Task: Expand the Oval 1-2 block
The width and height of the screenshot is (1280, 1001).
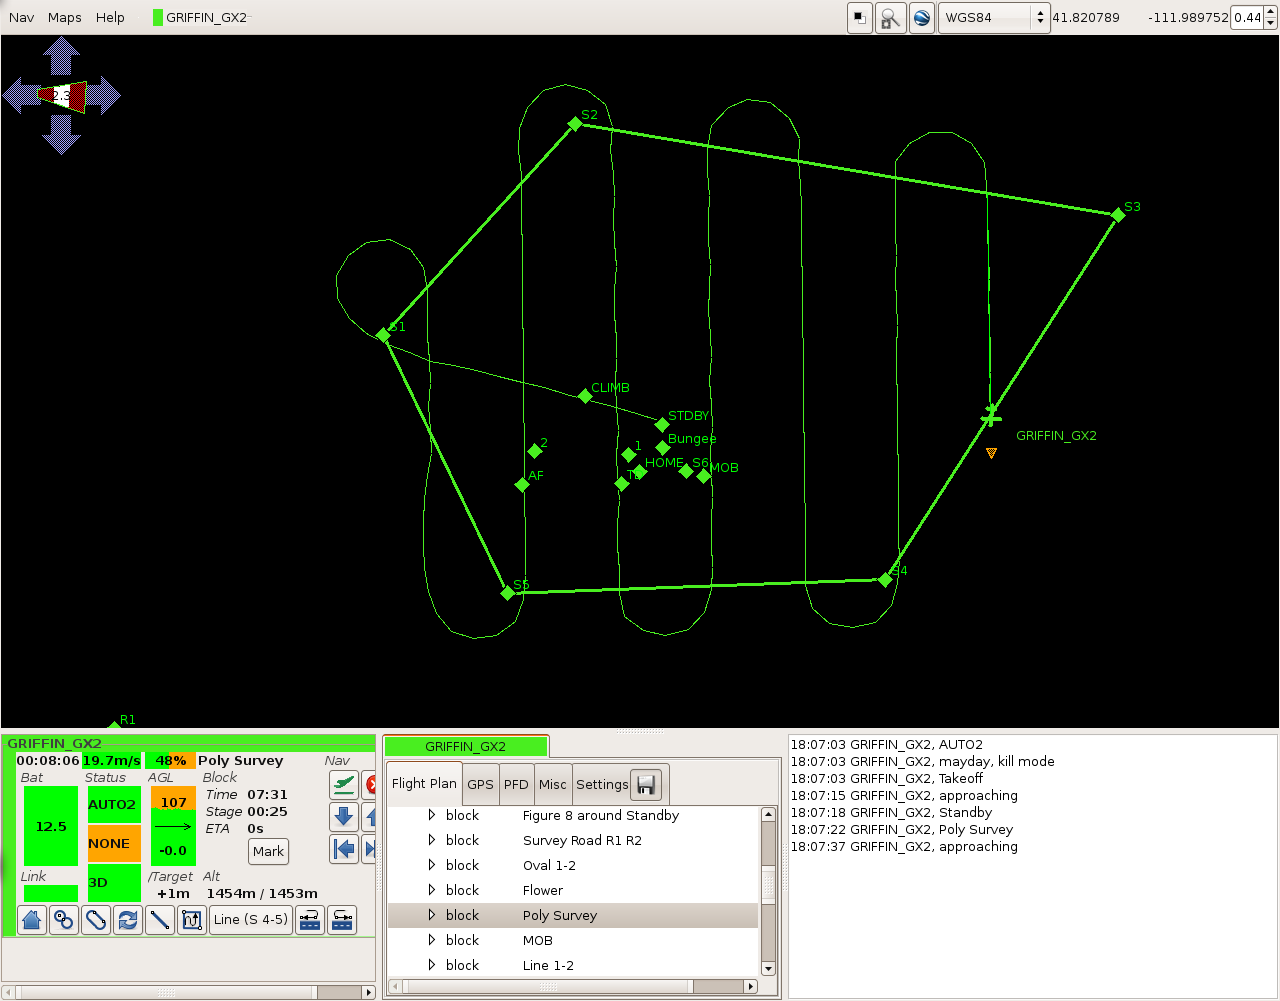Action: coord(432,865)
